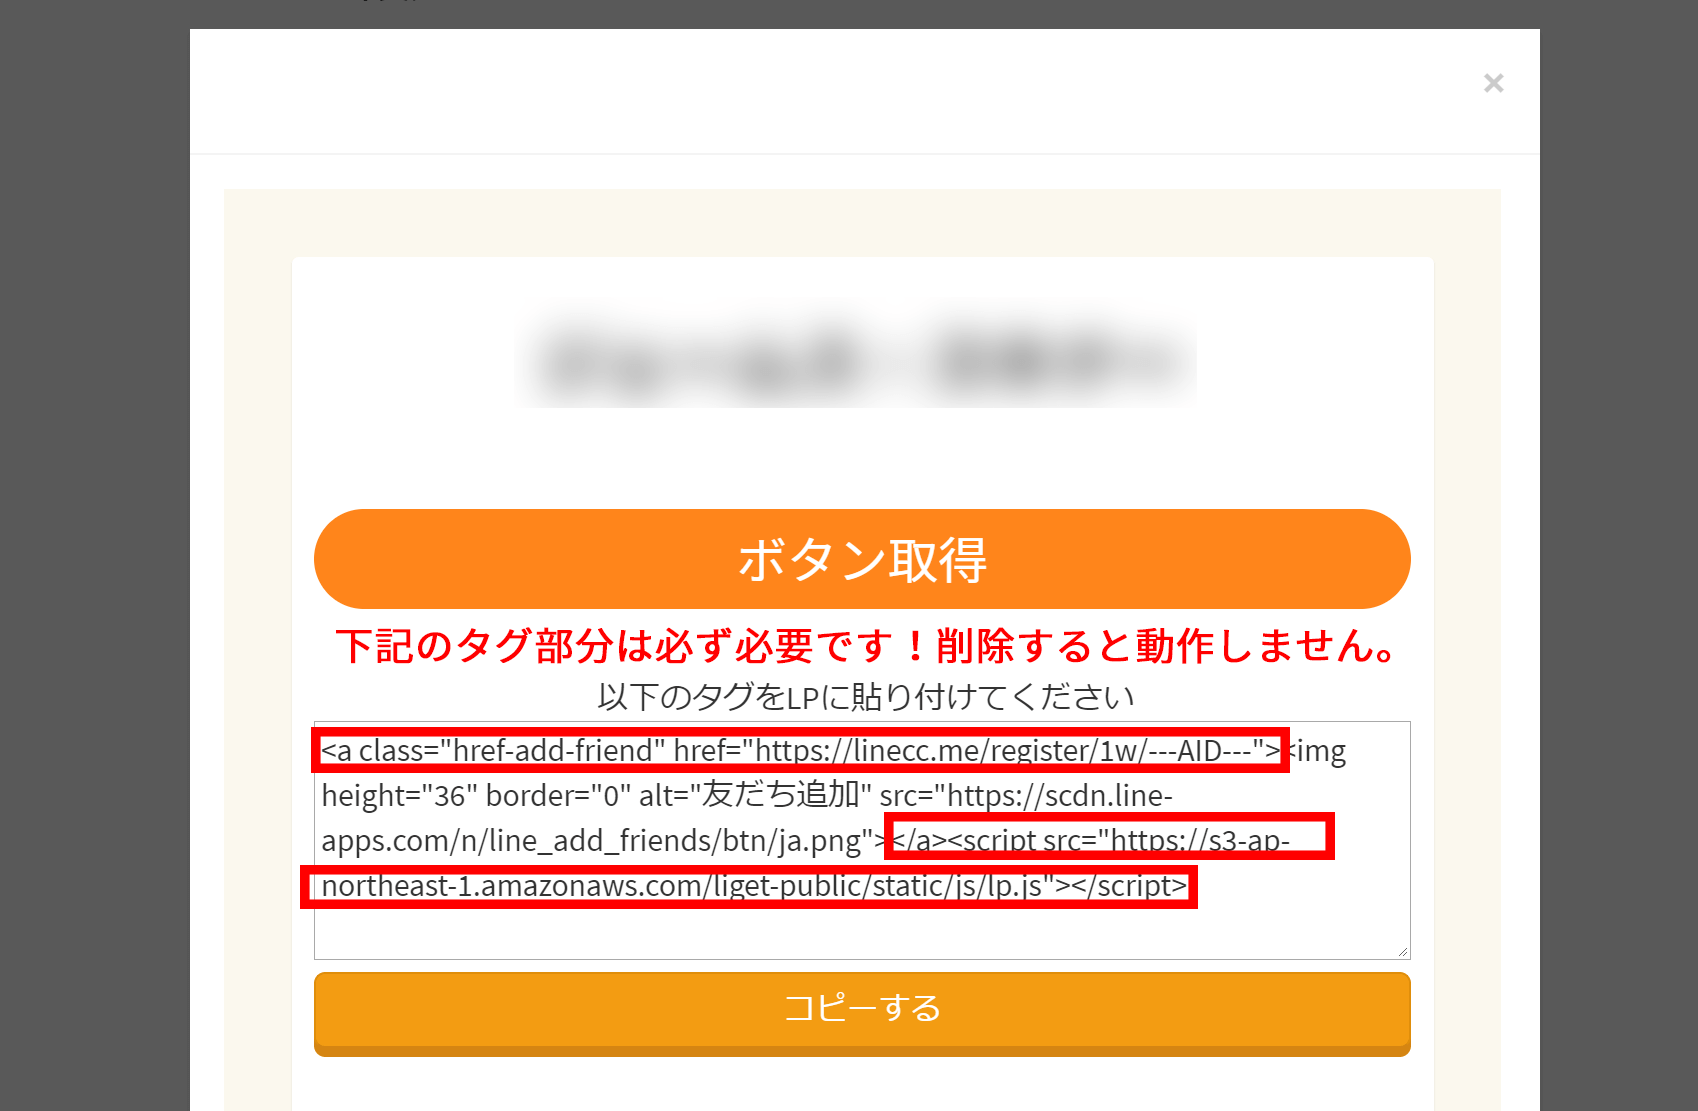Click the dark backdrop right of the modal

pyautogui.click(x=1618, y=555)
